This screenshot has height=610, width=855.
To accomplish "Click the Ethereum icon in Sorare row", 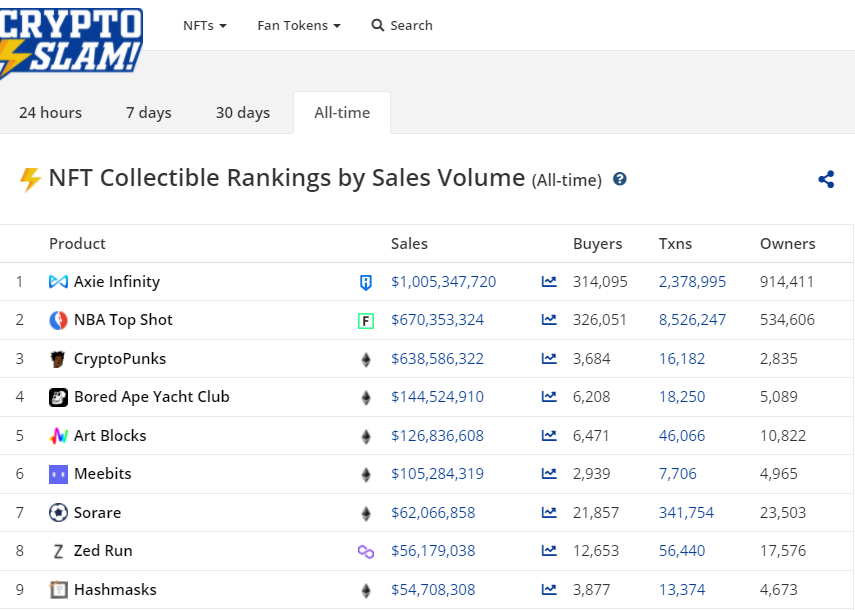I will click(x=366, y=513).
